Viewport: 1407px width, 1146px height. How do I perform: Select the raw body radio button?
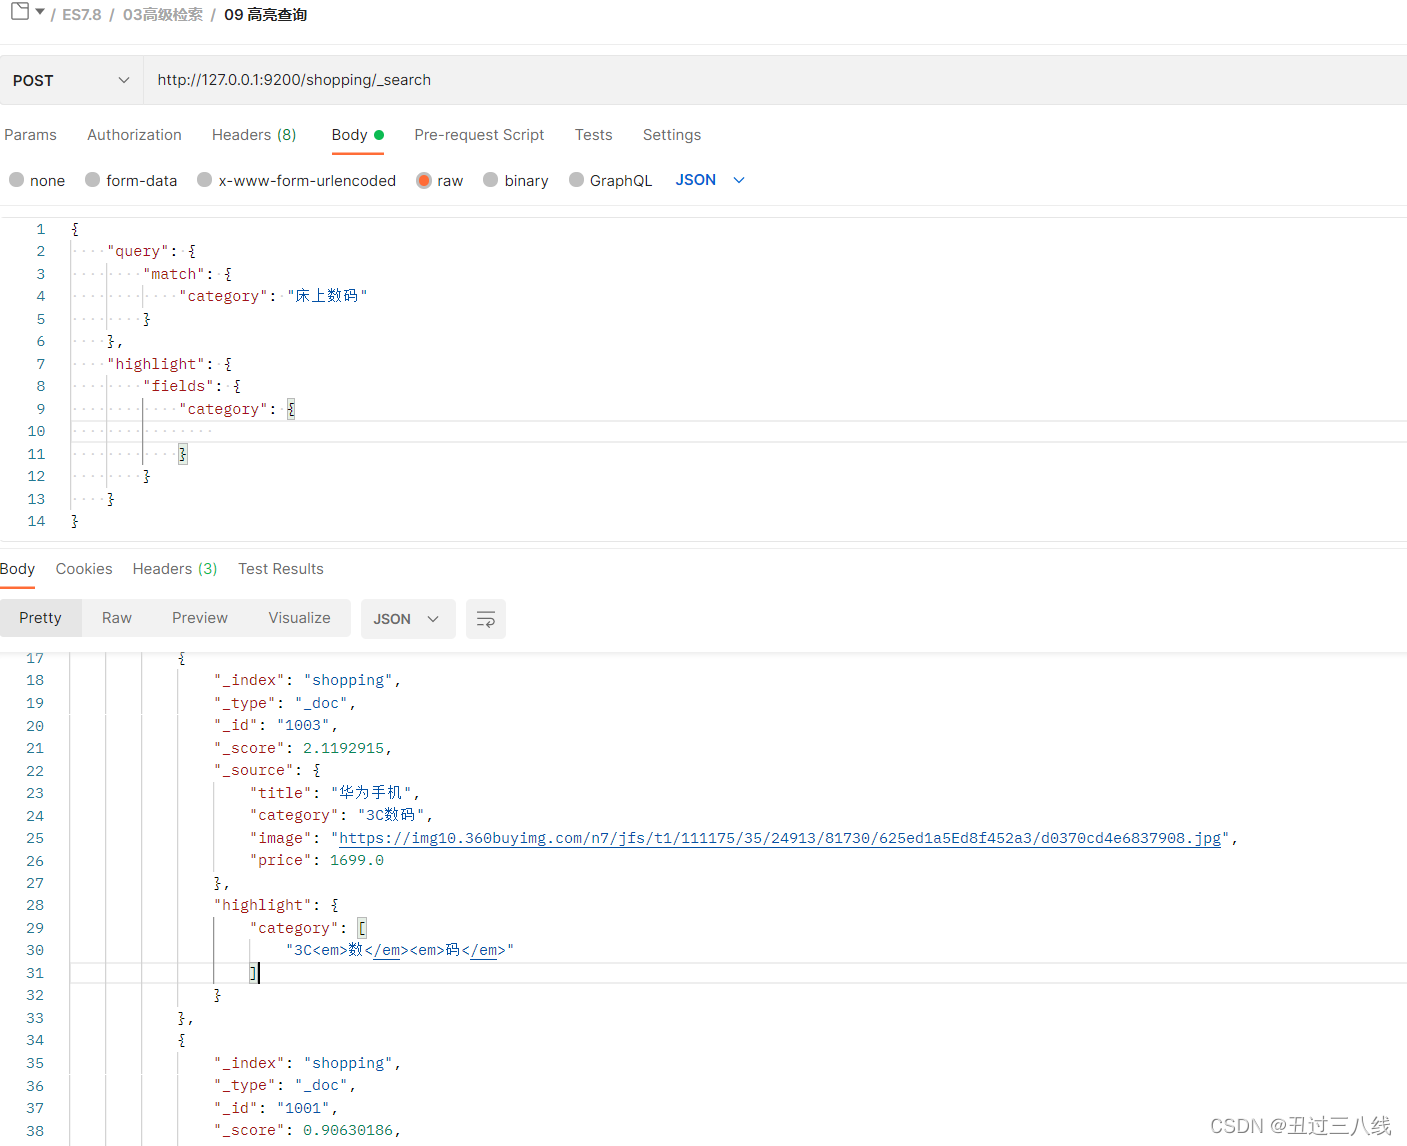424,180
